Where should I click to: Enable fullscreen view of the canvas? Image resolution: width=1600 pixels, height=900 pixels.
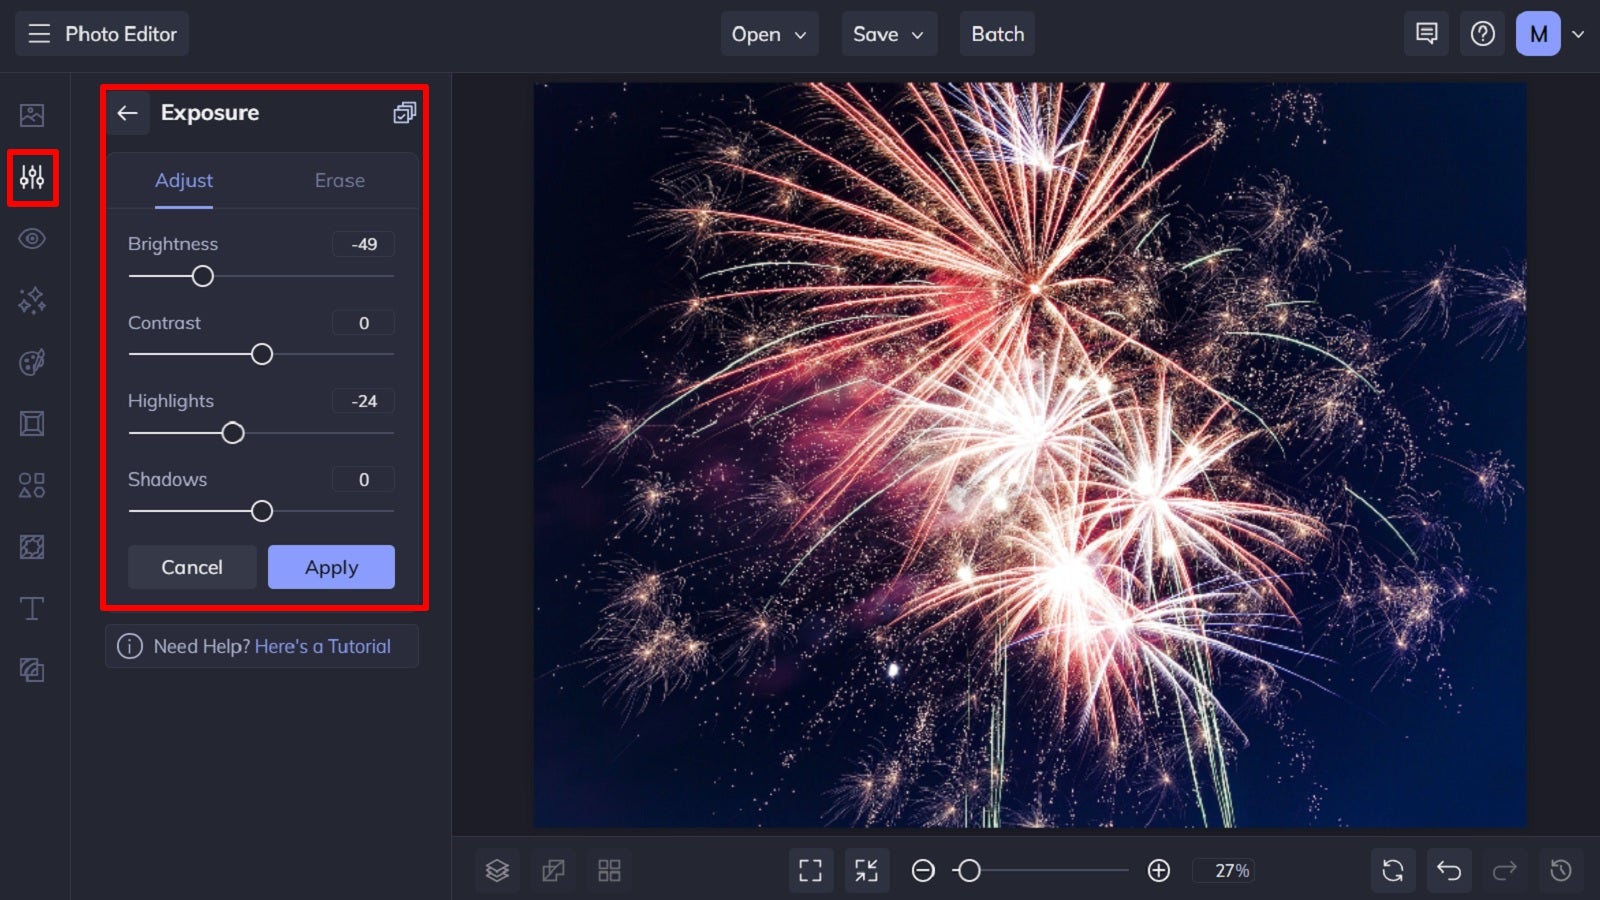coord(811,870)
